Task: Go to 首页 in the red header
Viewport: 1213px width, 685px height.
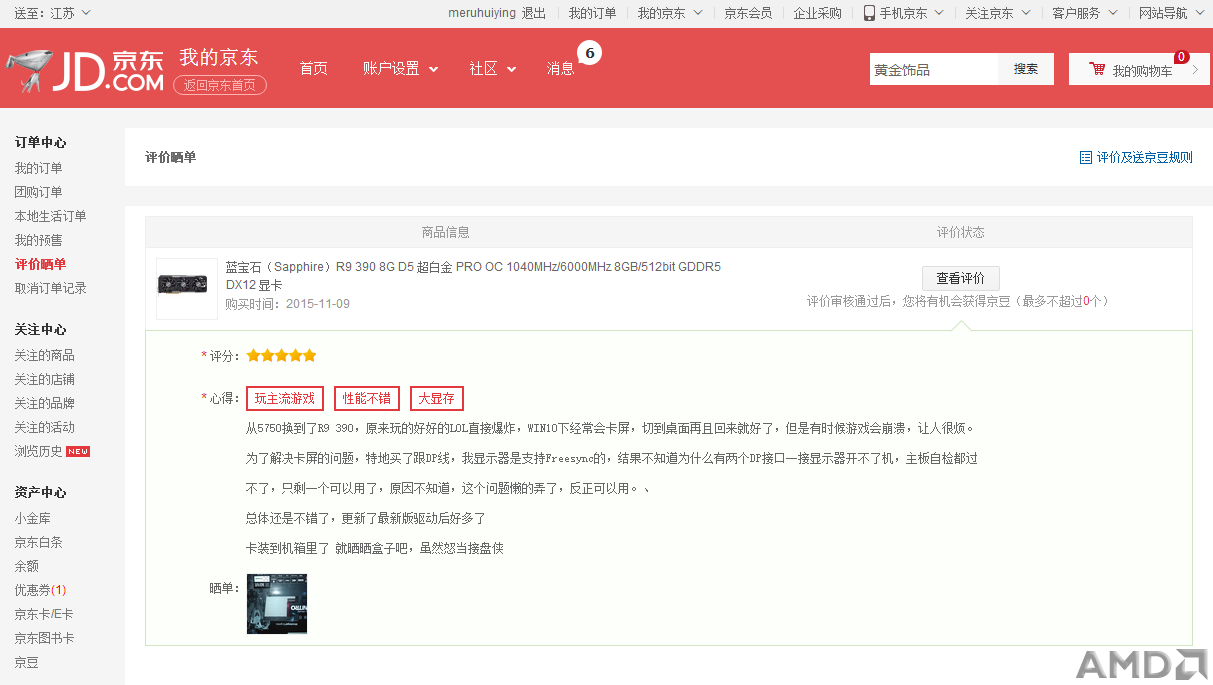Action: [314, 69]
